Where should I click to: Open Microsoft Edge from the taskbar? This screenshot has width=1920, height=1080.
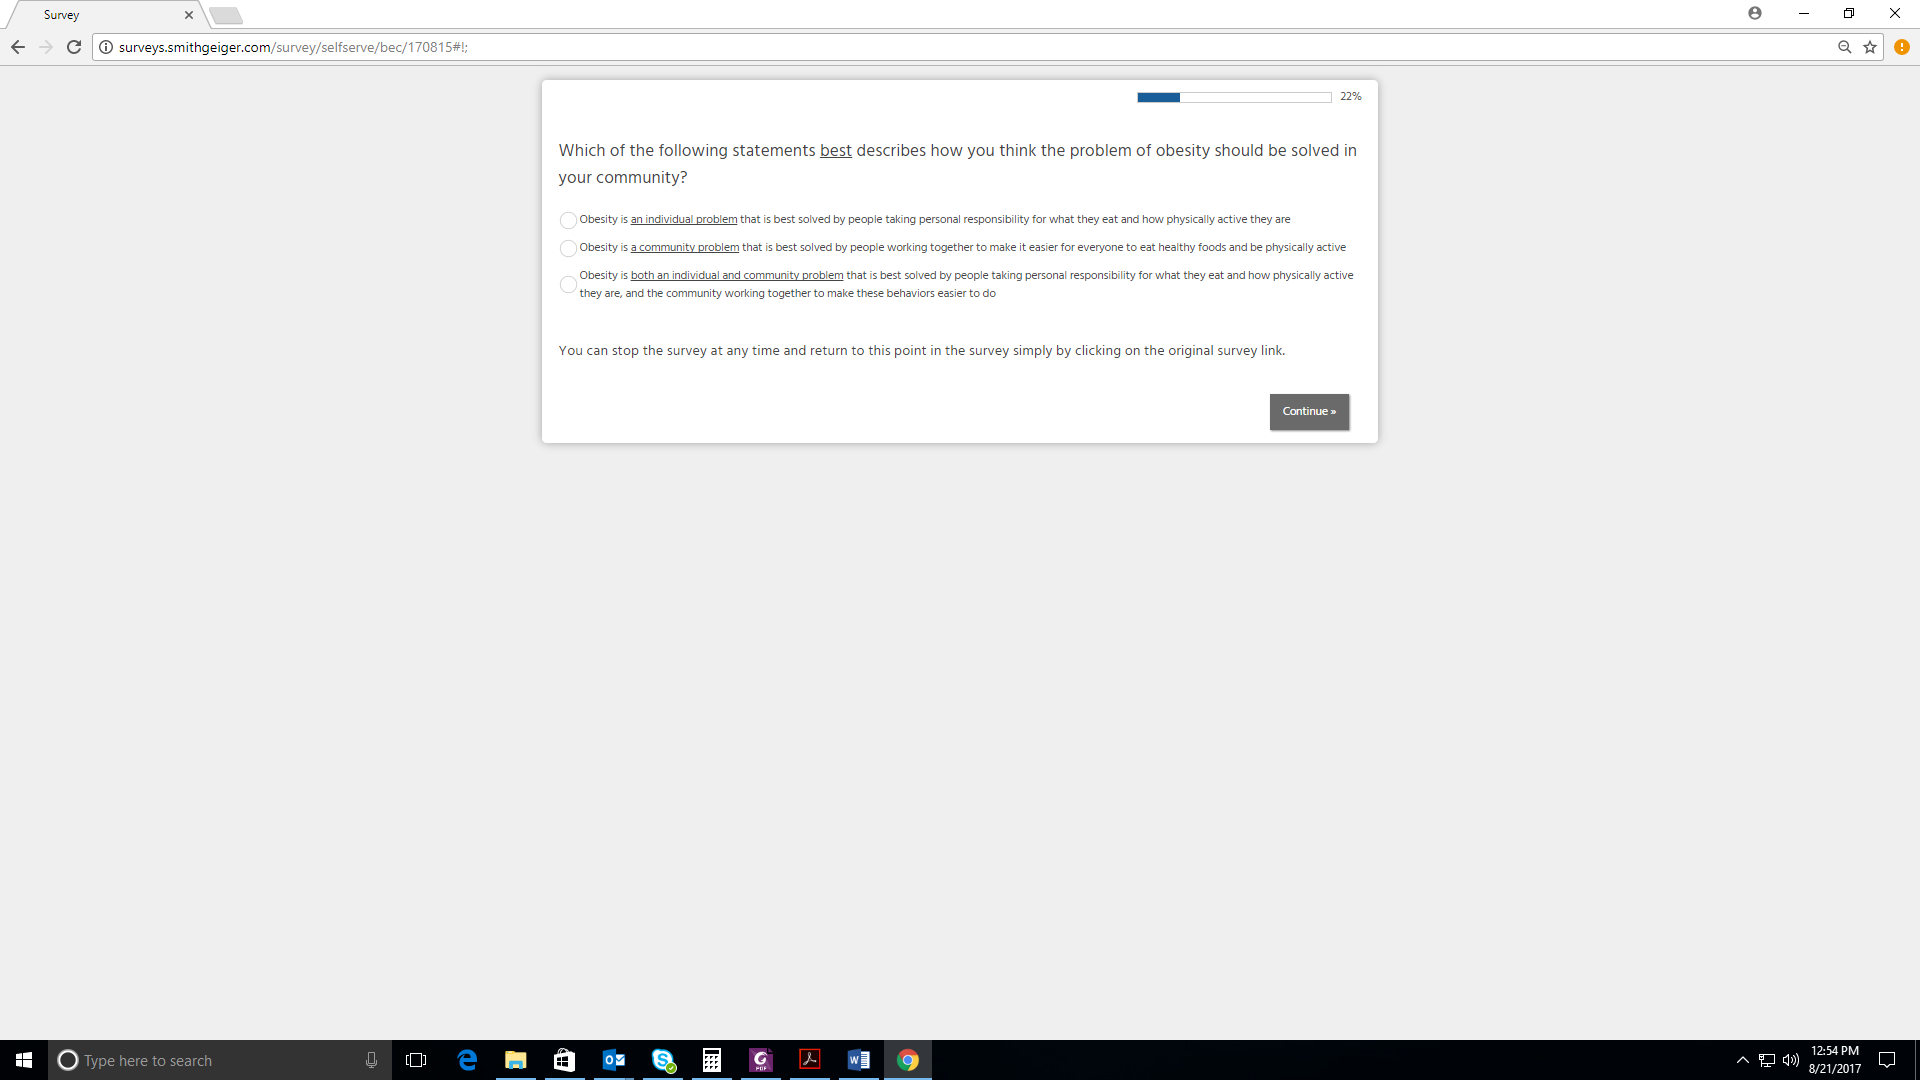click(467, 1060)
